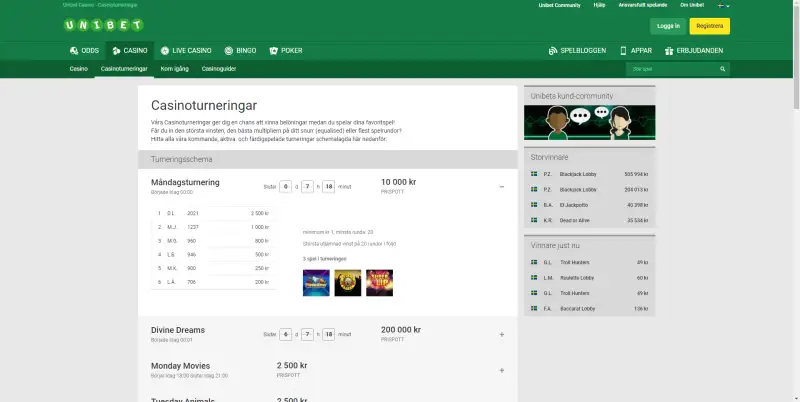Image resolution: width=800 pixels, height=402 pixels.
Task: Click the first Blackjack Lobby big-winner row
Action: coord(589,174)
